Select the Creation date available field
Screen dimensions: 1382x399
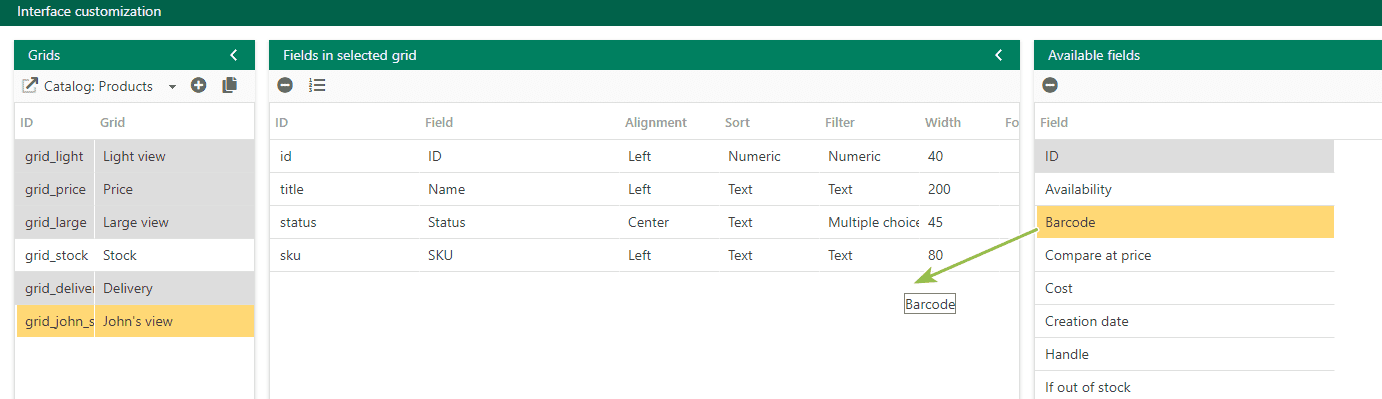1185,321
